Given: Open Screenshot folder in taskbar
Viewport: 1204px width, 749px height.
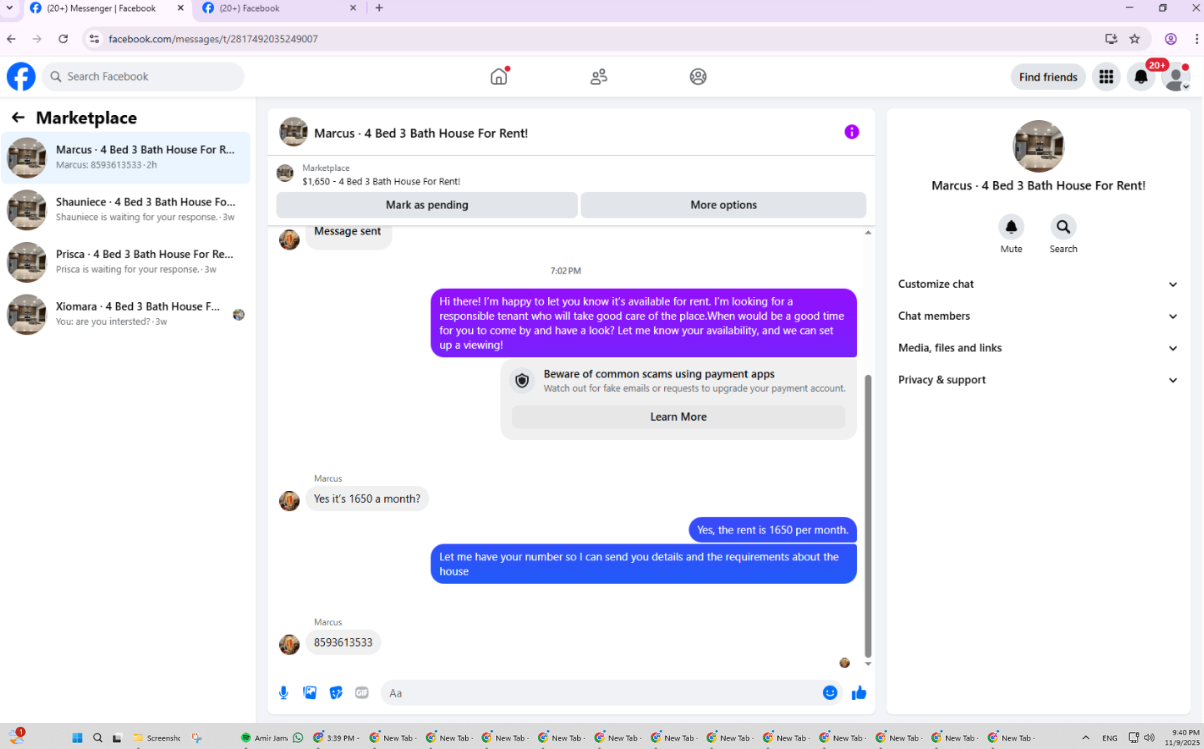Looking at the screenshot, I should coord(157,738).
